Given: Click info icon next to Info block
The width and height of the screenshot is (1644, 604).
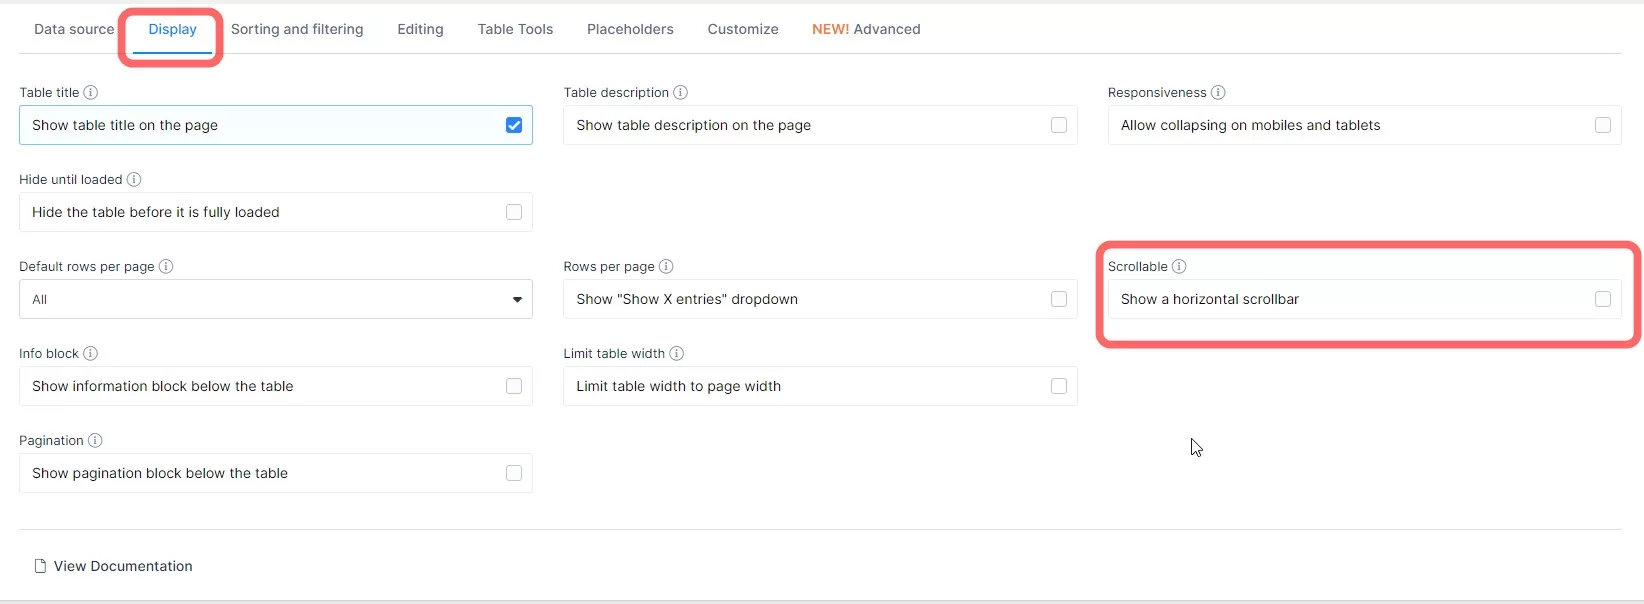Looking at the screenshot, I should point(91,354).
